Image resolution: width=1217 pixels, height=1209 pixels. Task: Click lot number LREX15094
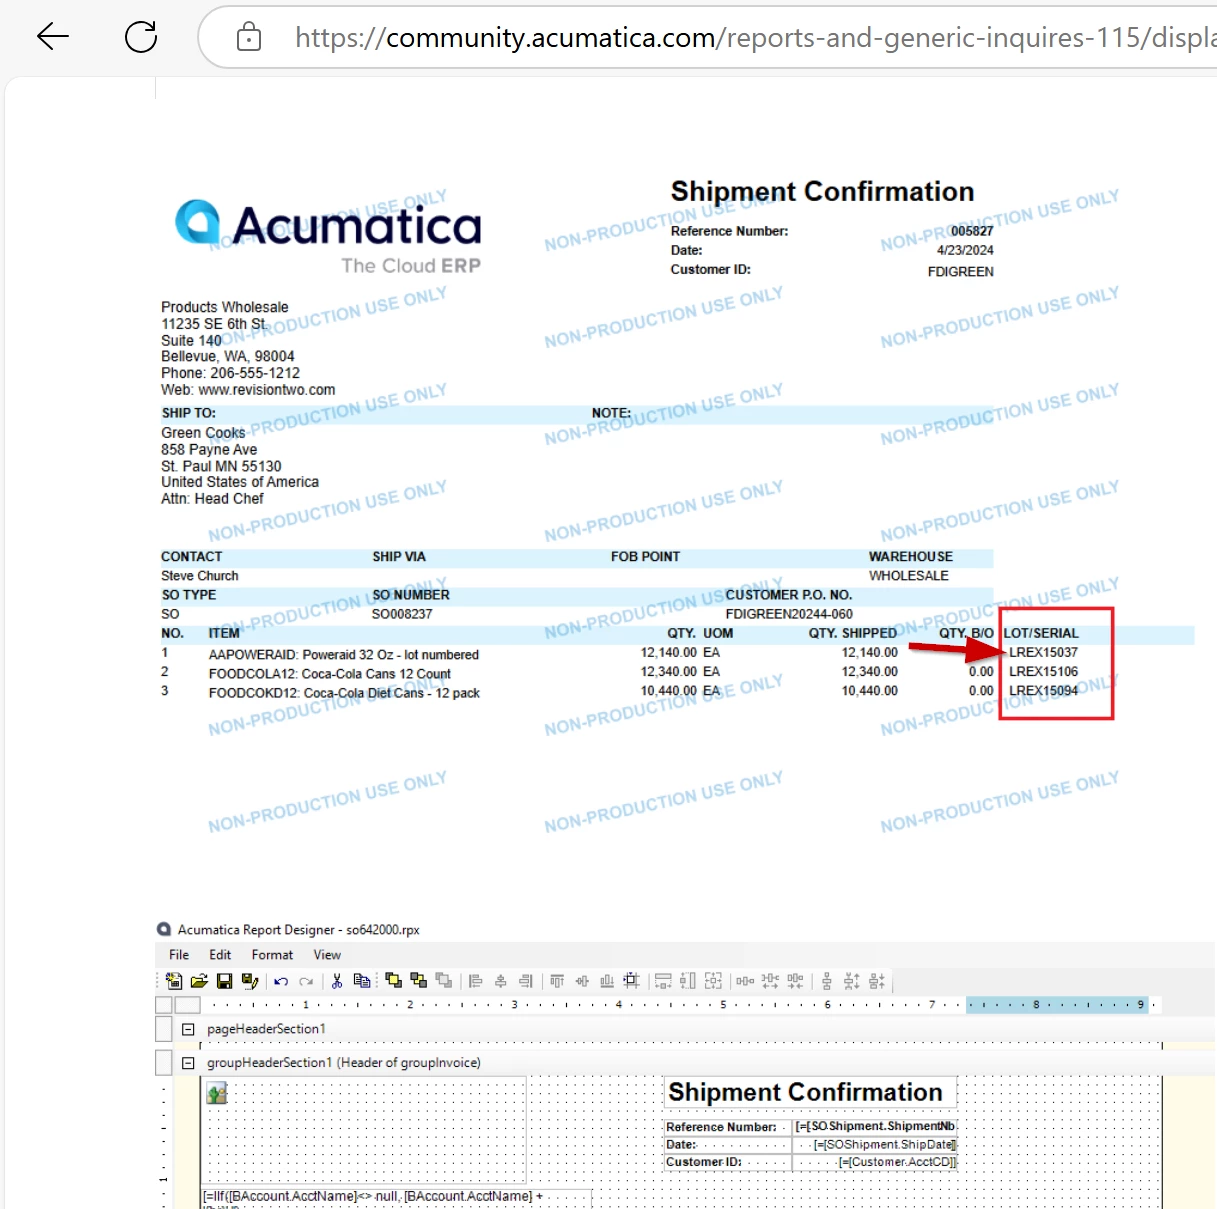1044,690
